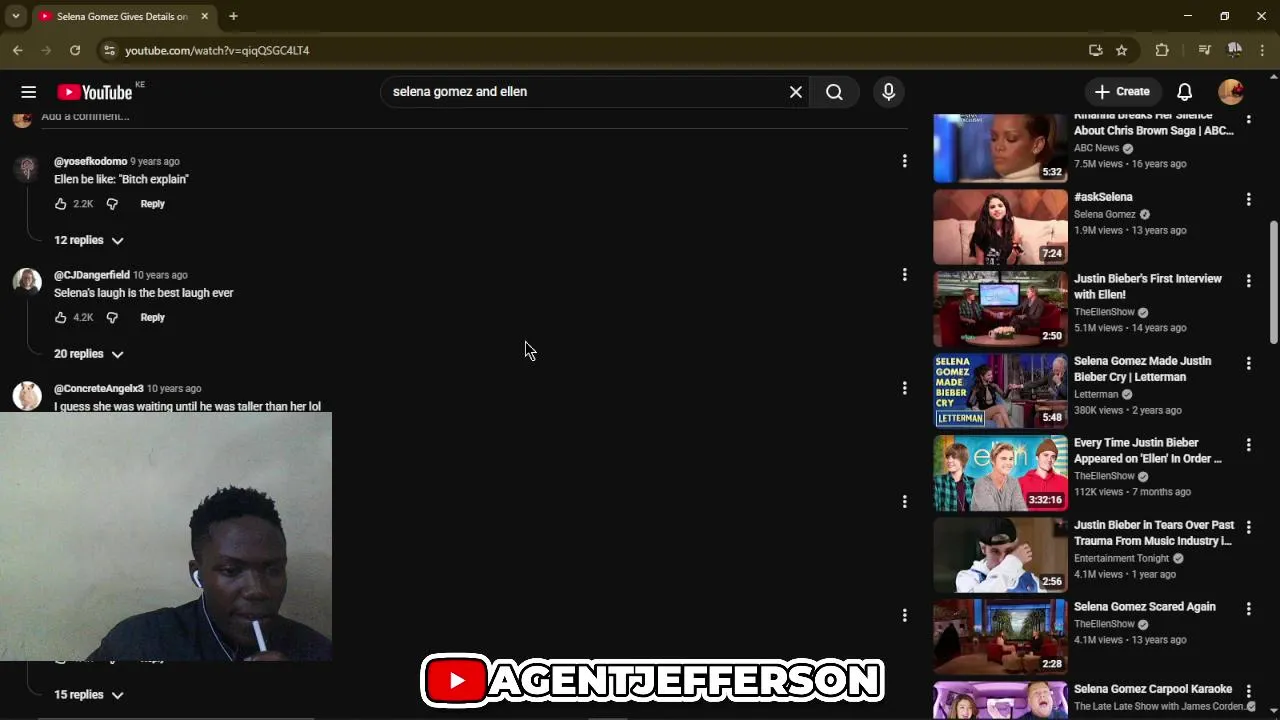Bookmark this page with star
The height and width of the screenshot is (720, 1280).
1122,50
